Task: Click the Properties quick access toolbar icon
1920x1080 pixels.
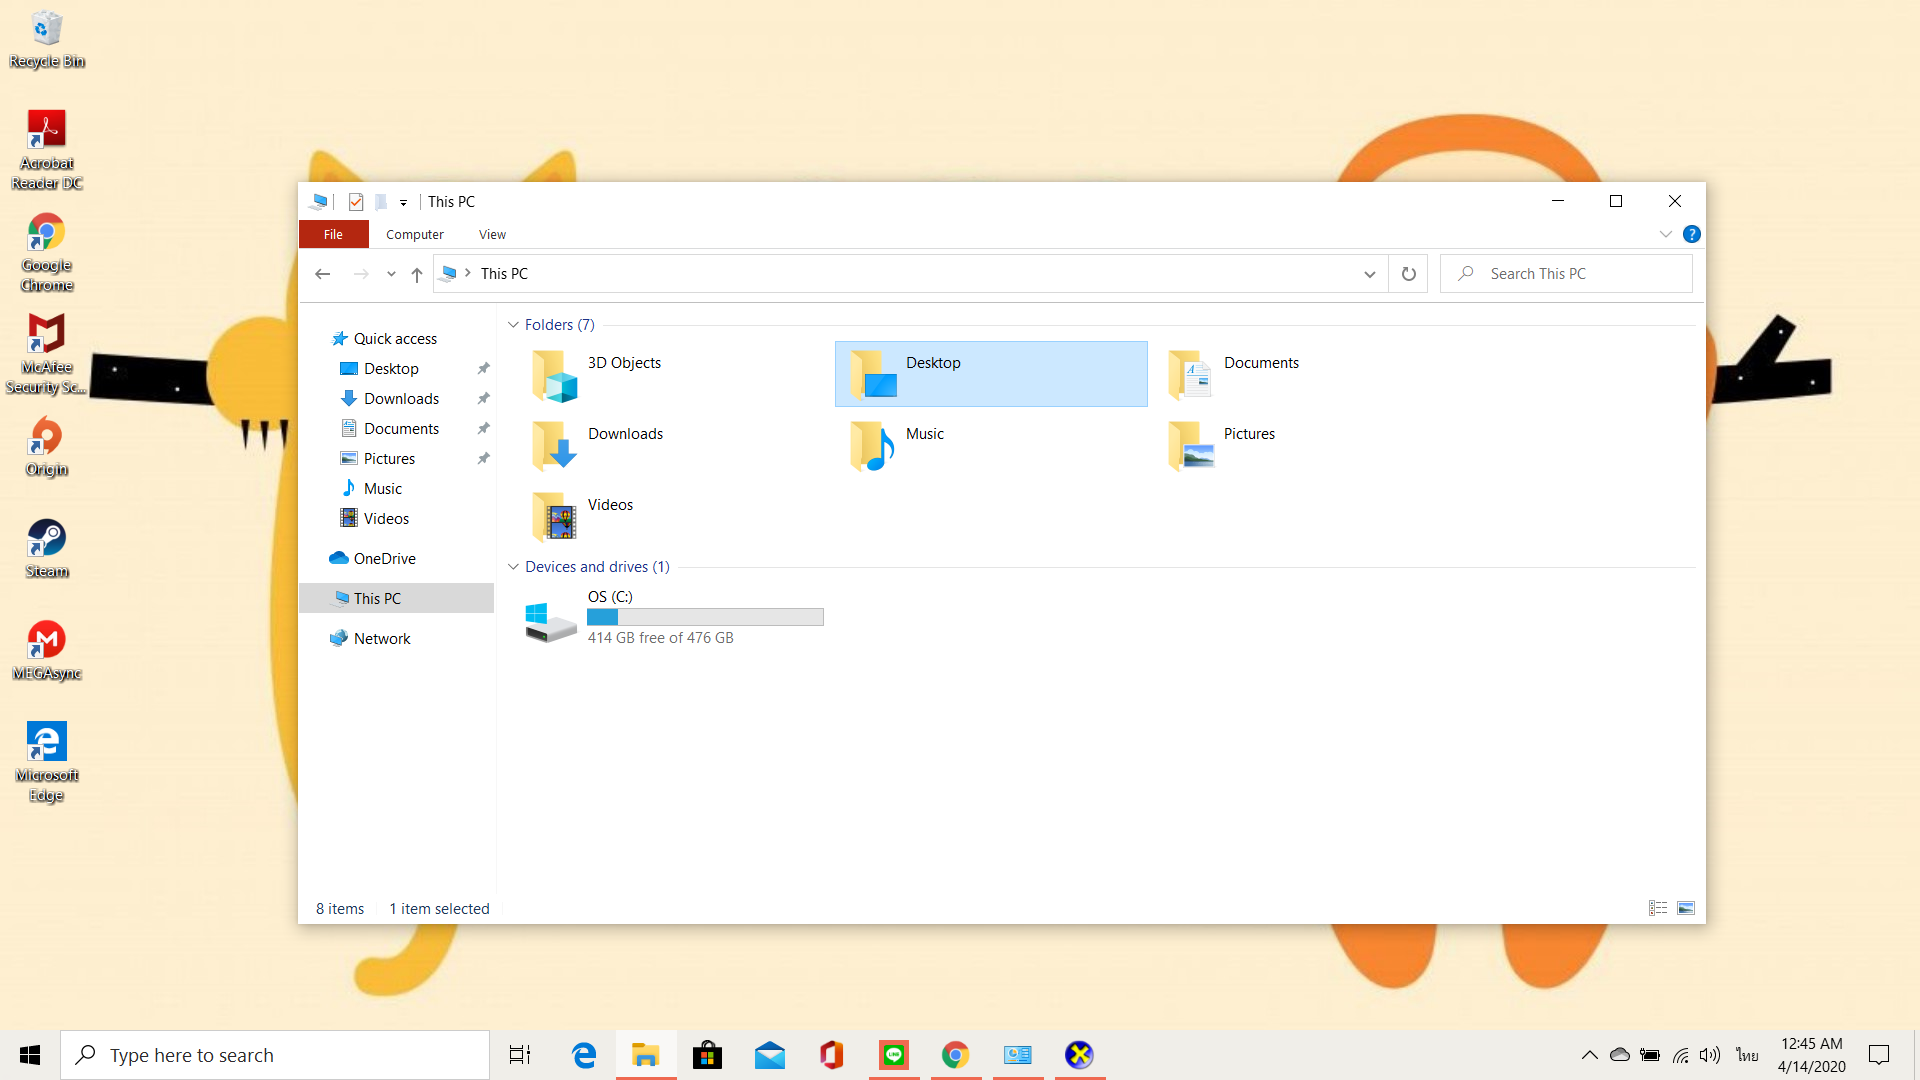Action: 356,202
